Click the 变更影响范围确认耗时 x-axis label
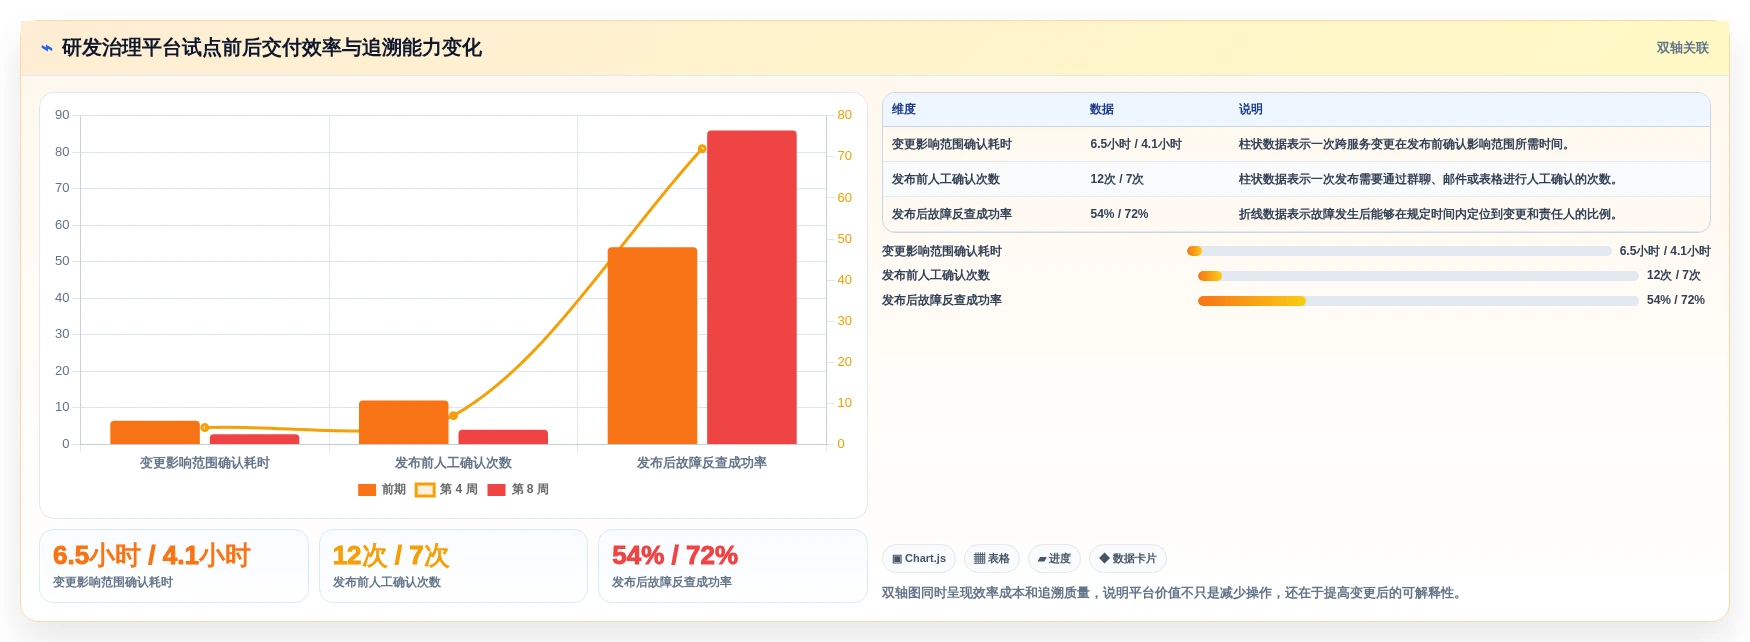The width and height of the screenshot is (1750, 642). point(205,463)
